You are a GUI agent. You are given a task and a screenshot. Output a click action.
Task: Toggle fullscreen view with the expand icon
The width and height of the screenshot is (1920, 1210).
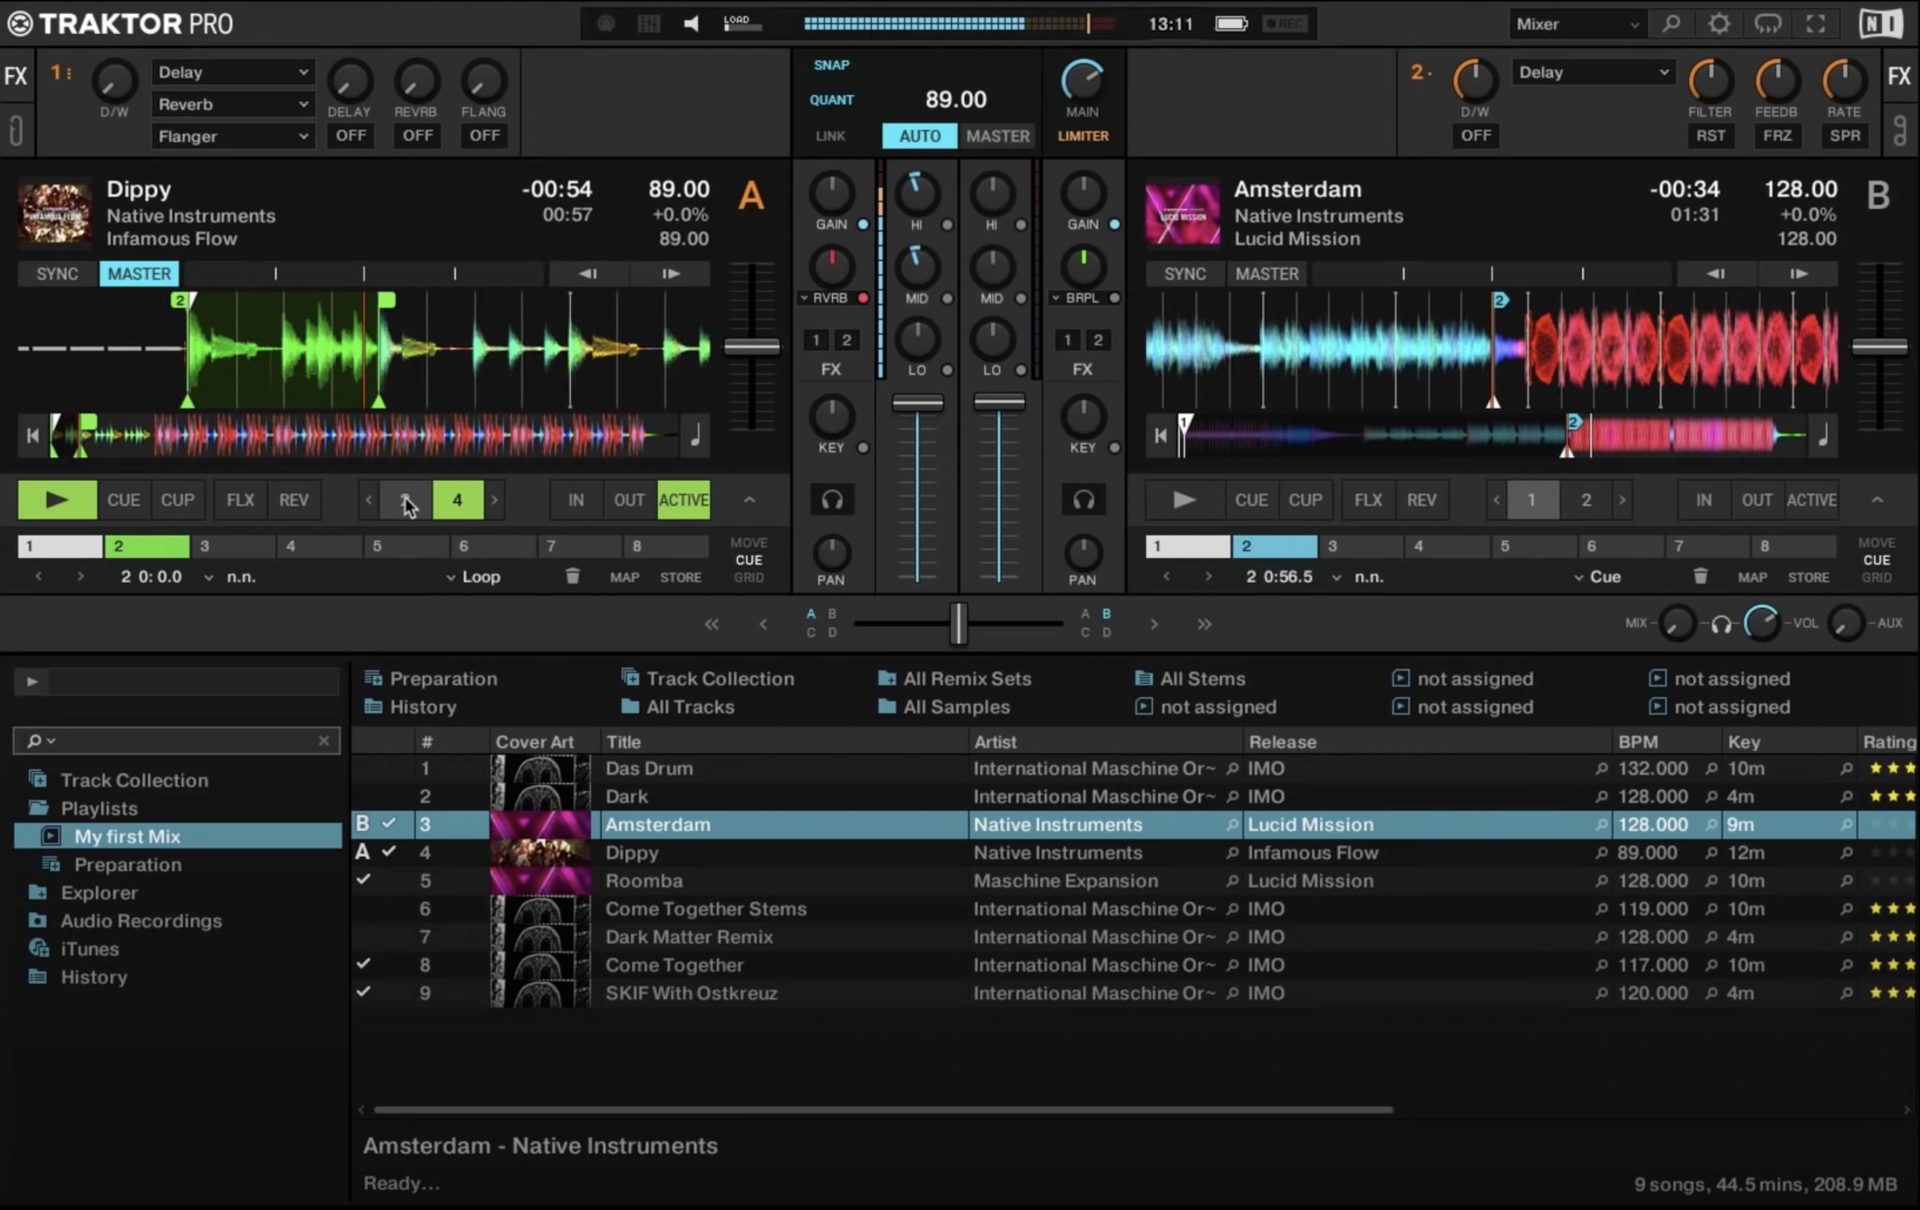point(1814,23)
